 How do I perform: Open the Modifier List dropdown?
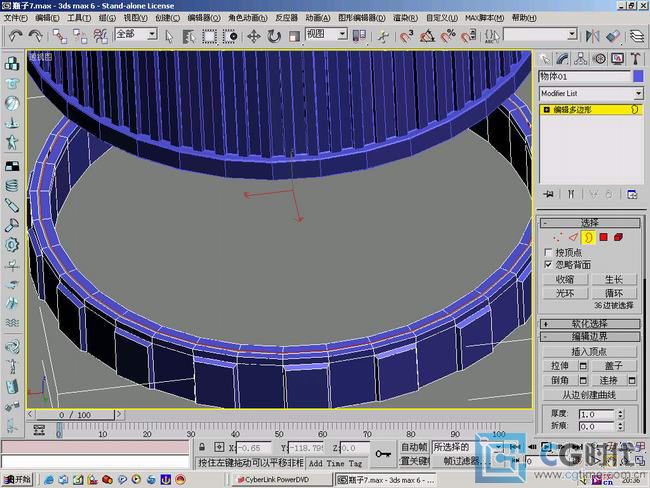pos(638,93)
